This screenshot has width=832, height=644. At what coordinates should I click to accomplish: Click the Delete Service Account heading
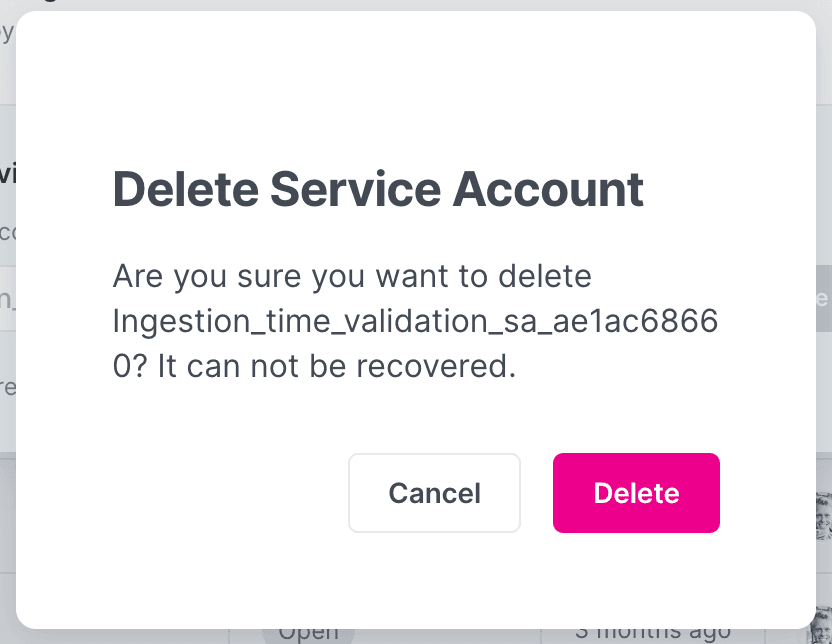pos(377,189)
